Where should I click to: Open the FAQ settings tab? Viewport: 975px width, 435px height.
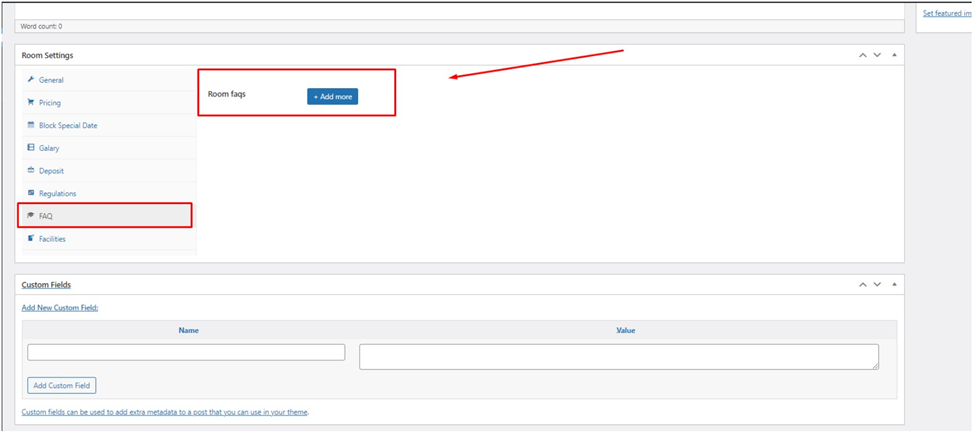click(46, 216)
